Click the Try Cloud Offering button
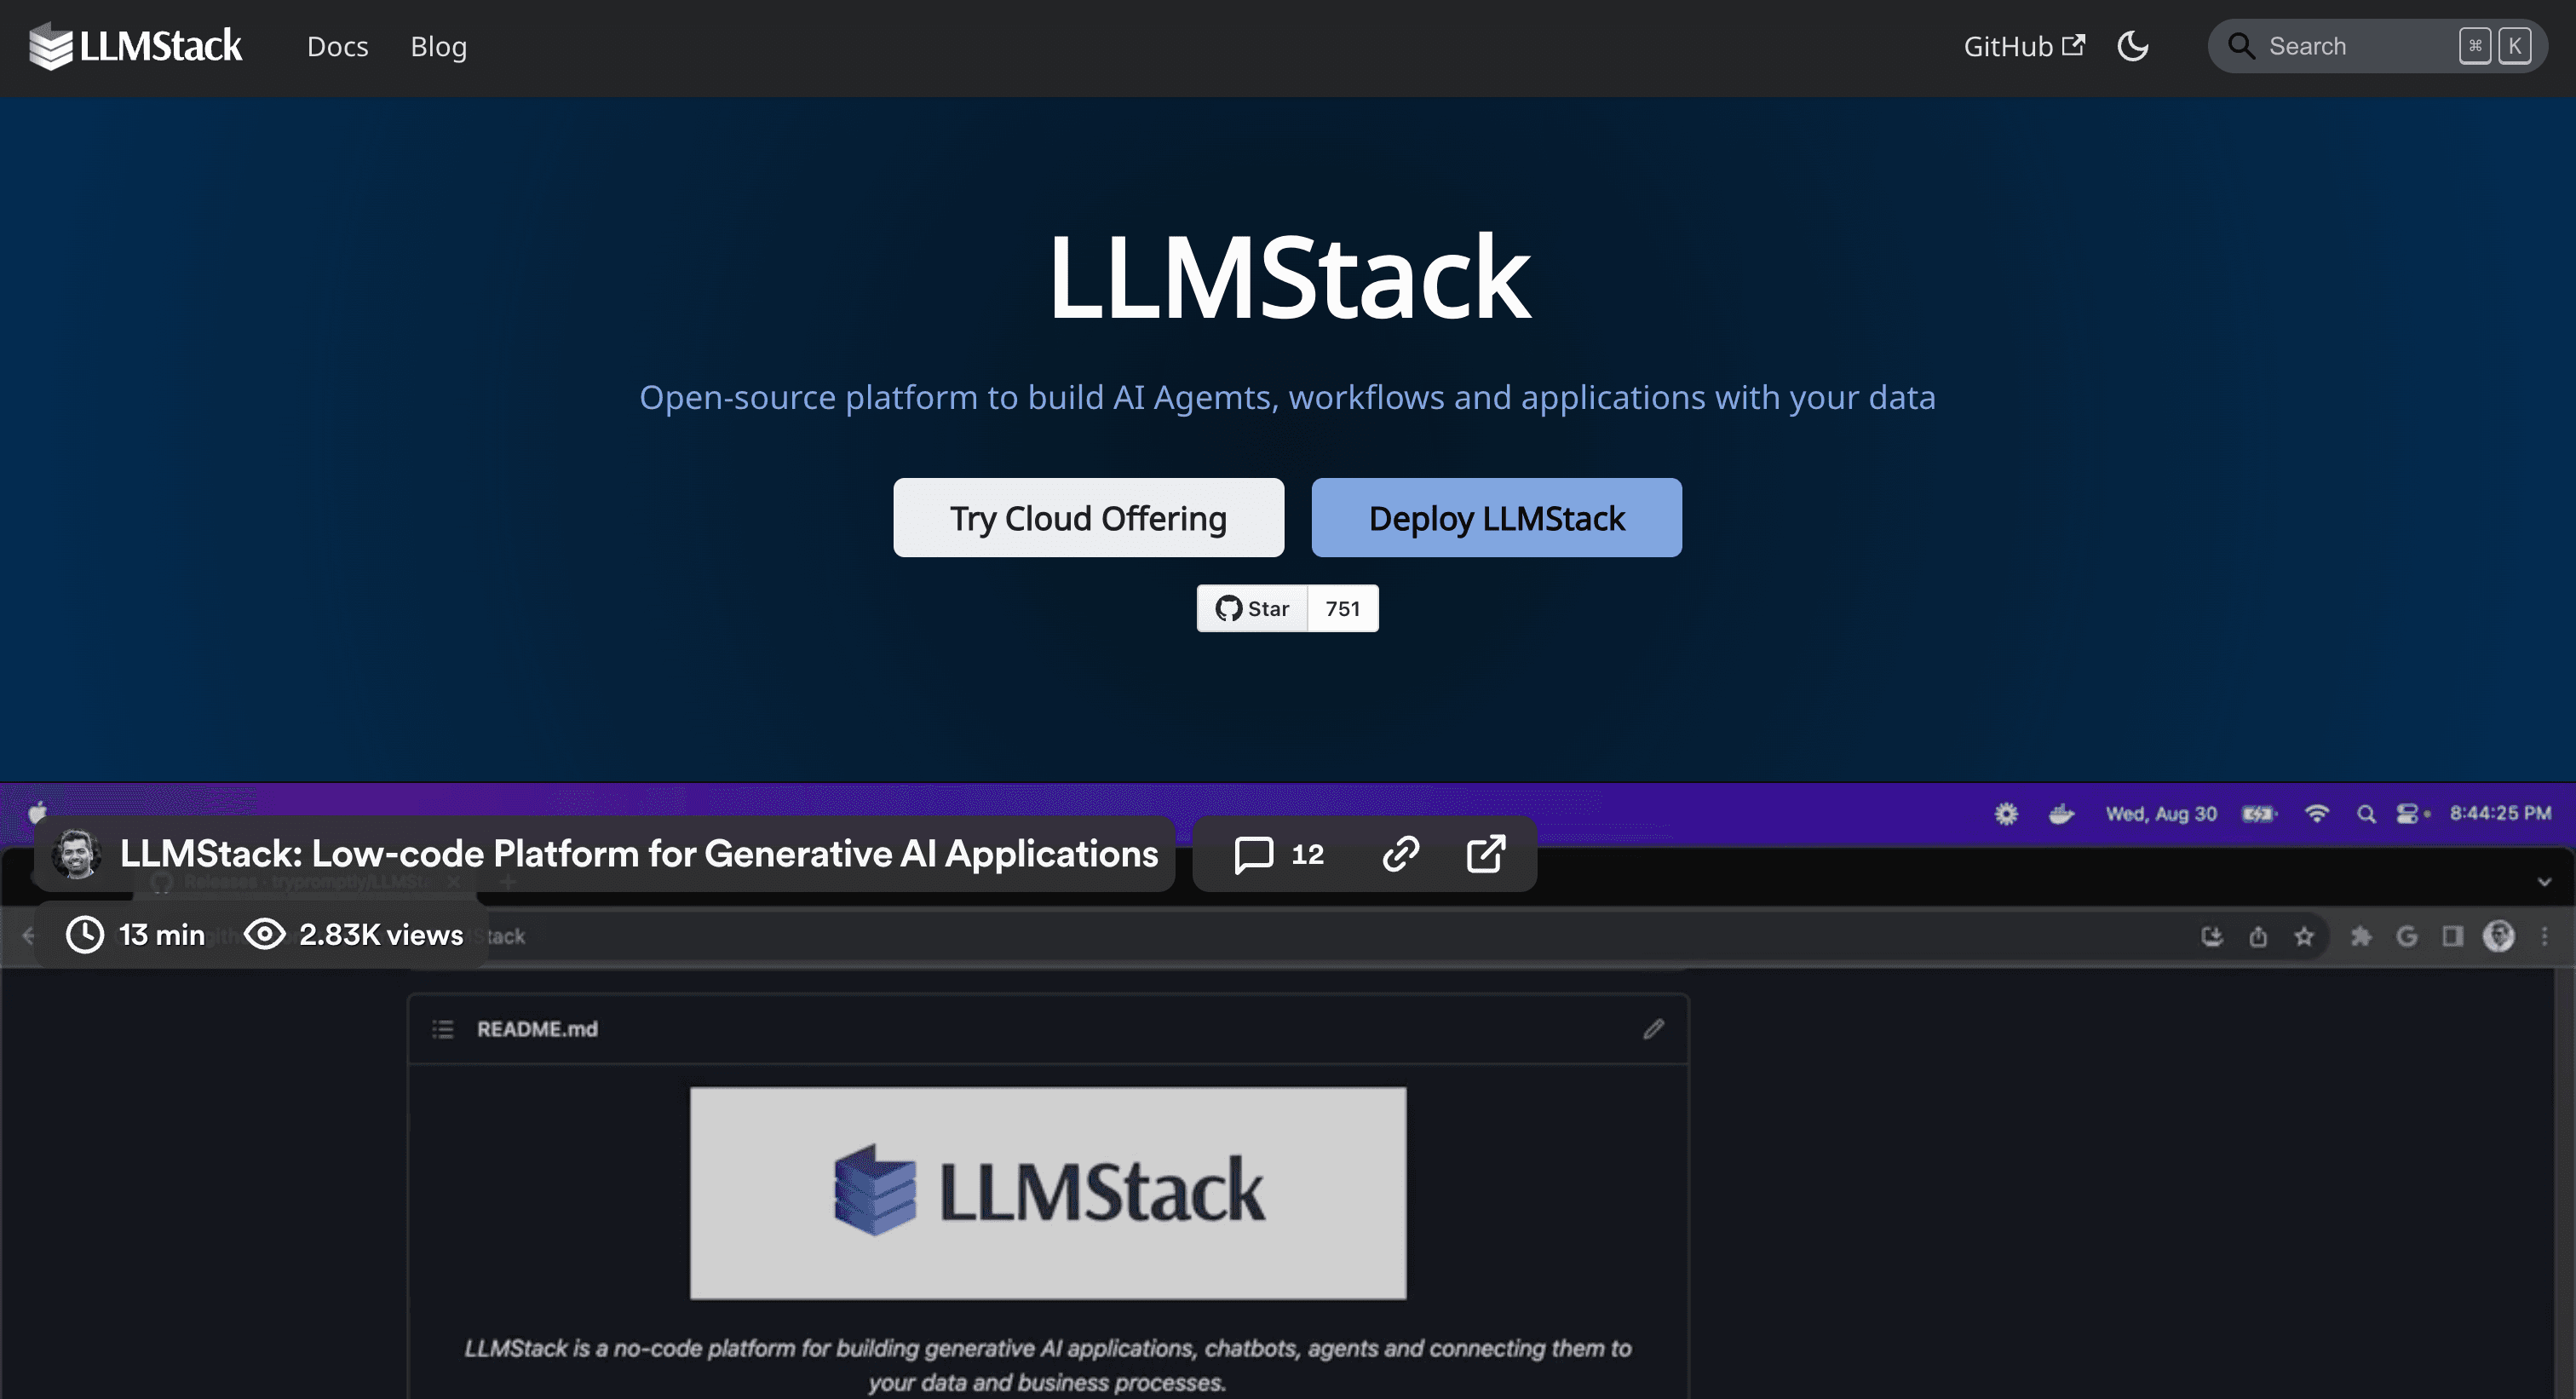This screenshot has height=1399, width=2576. (1089, 517)
